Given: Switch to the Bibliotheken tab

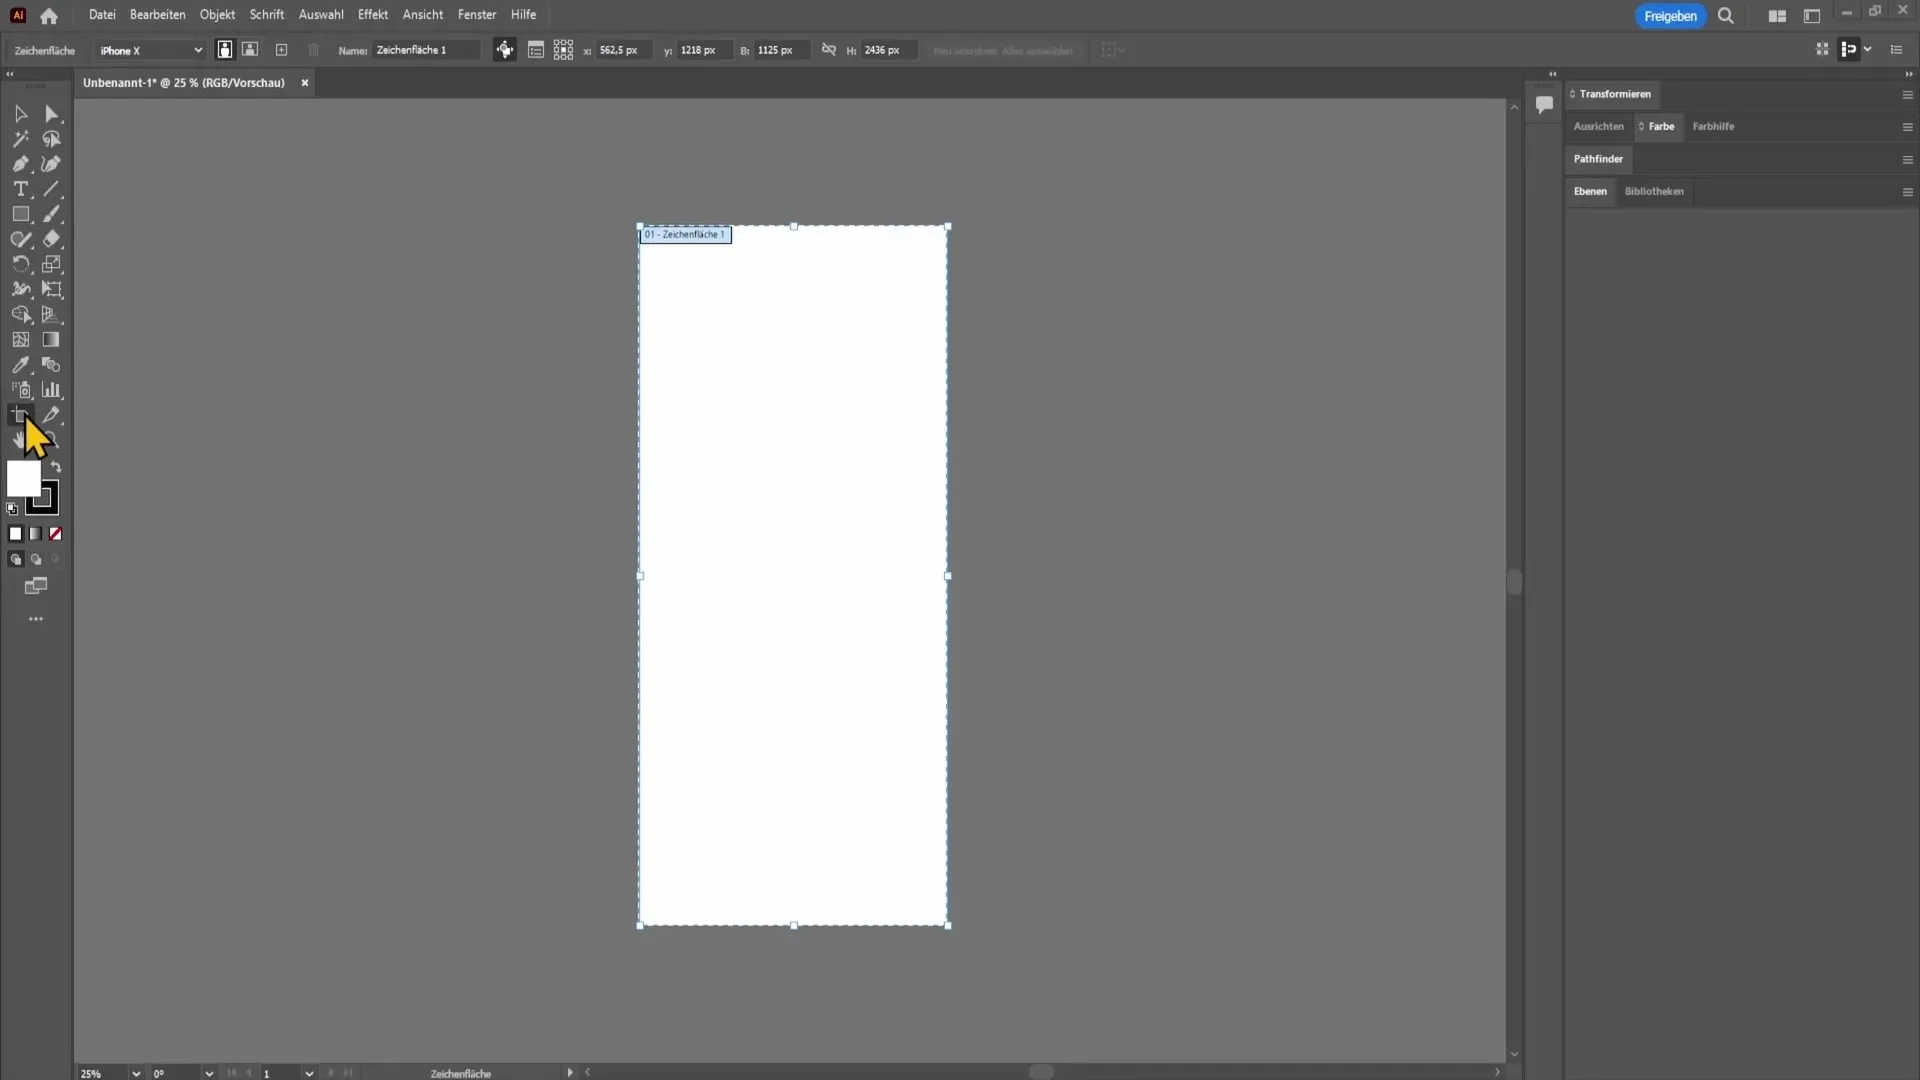Looking at the screenshot, I should [1654, 191].
